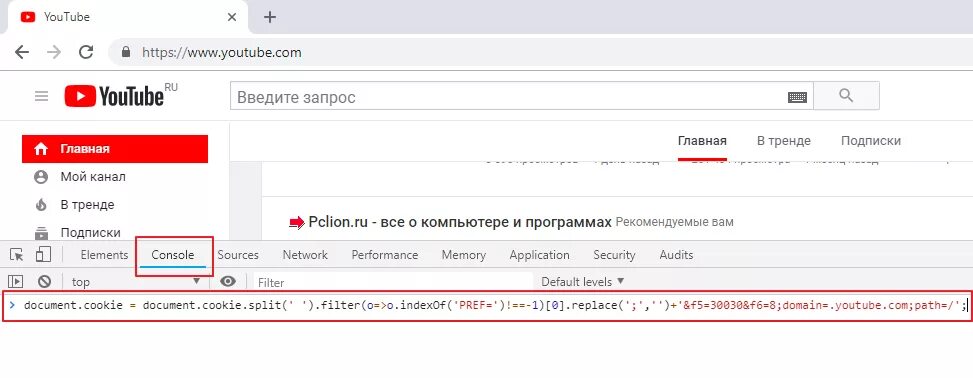
Task: Clear console with the ban icon
Action: point(44,282)
